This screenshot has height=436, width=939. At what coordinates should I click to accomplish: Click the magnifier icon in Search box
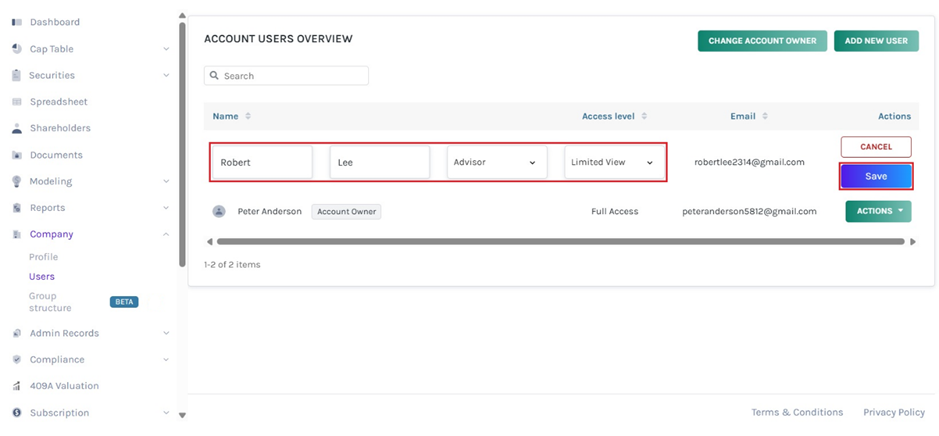pos(214,76)
